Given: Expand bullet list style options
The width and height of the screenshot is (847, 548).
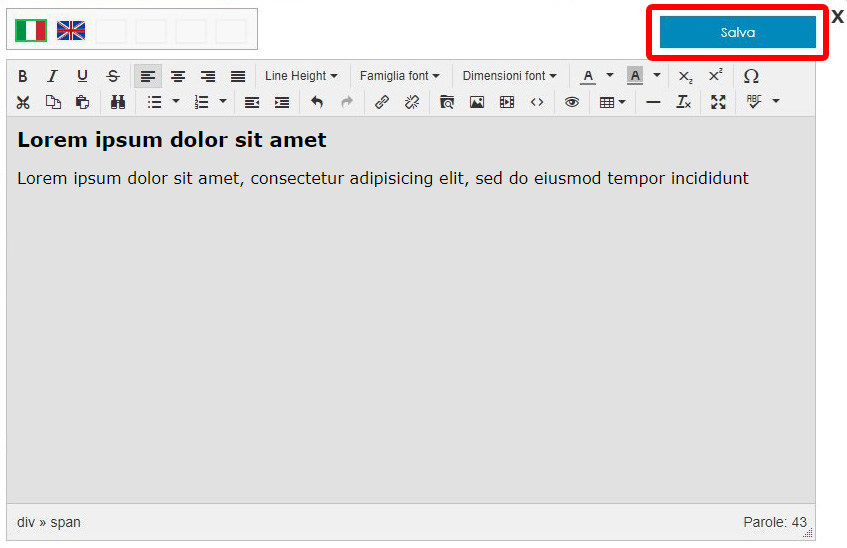Looking at the screenshot, I should point(176,101).
